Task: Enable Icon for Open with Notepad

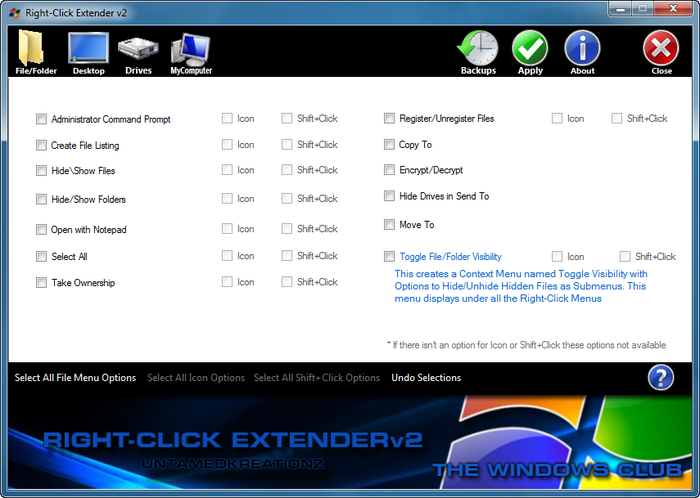Action: click(x=227, y=229)
